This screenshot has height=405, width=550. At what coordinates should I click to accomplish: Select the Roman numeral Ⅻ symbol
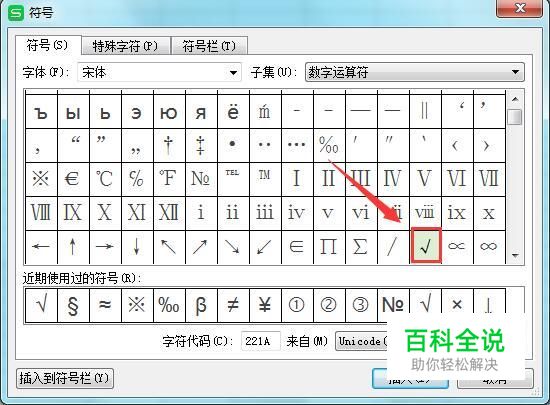[x=169, y=213]
